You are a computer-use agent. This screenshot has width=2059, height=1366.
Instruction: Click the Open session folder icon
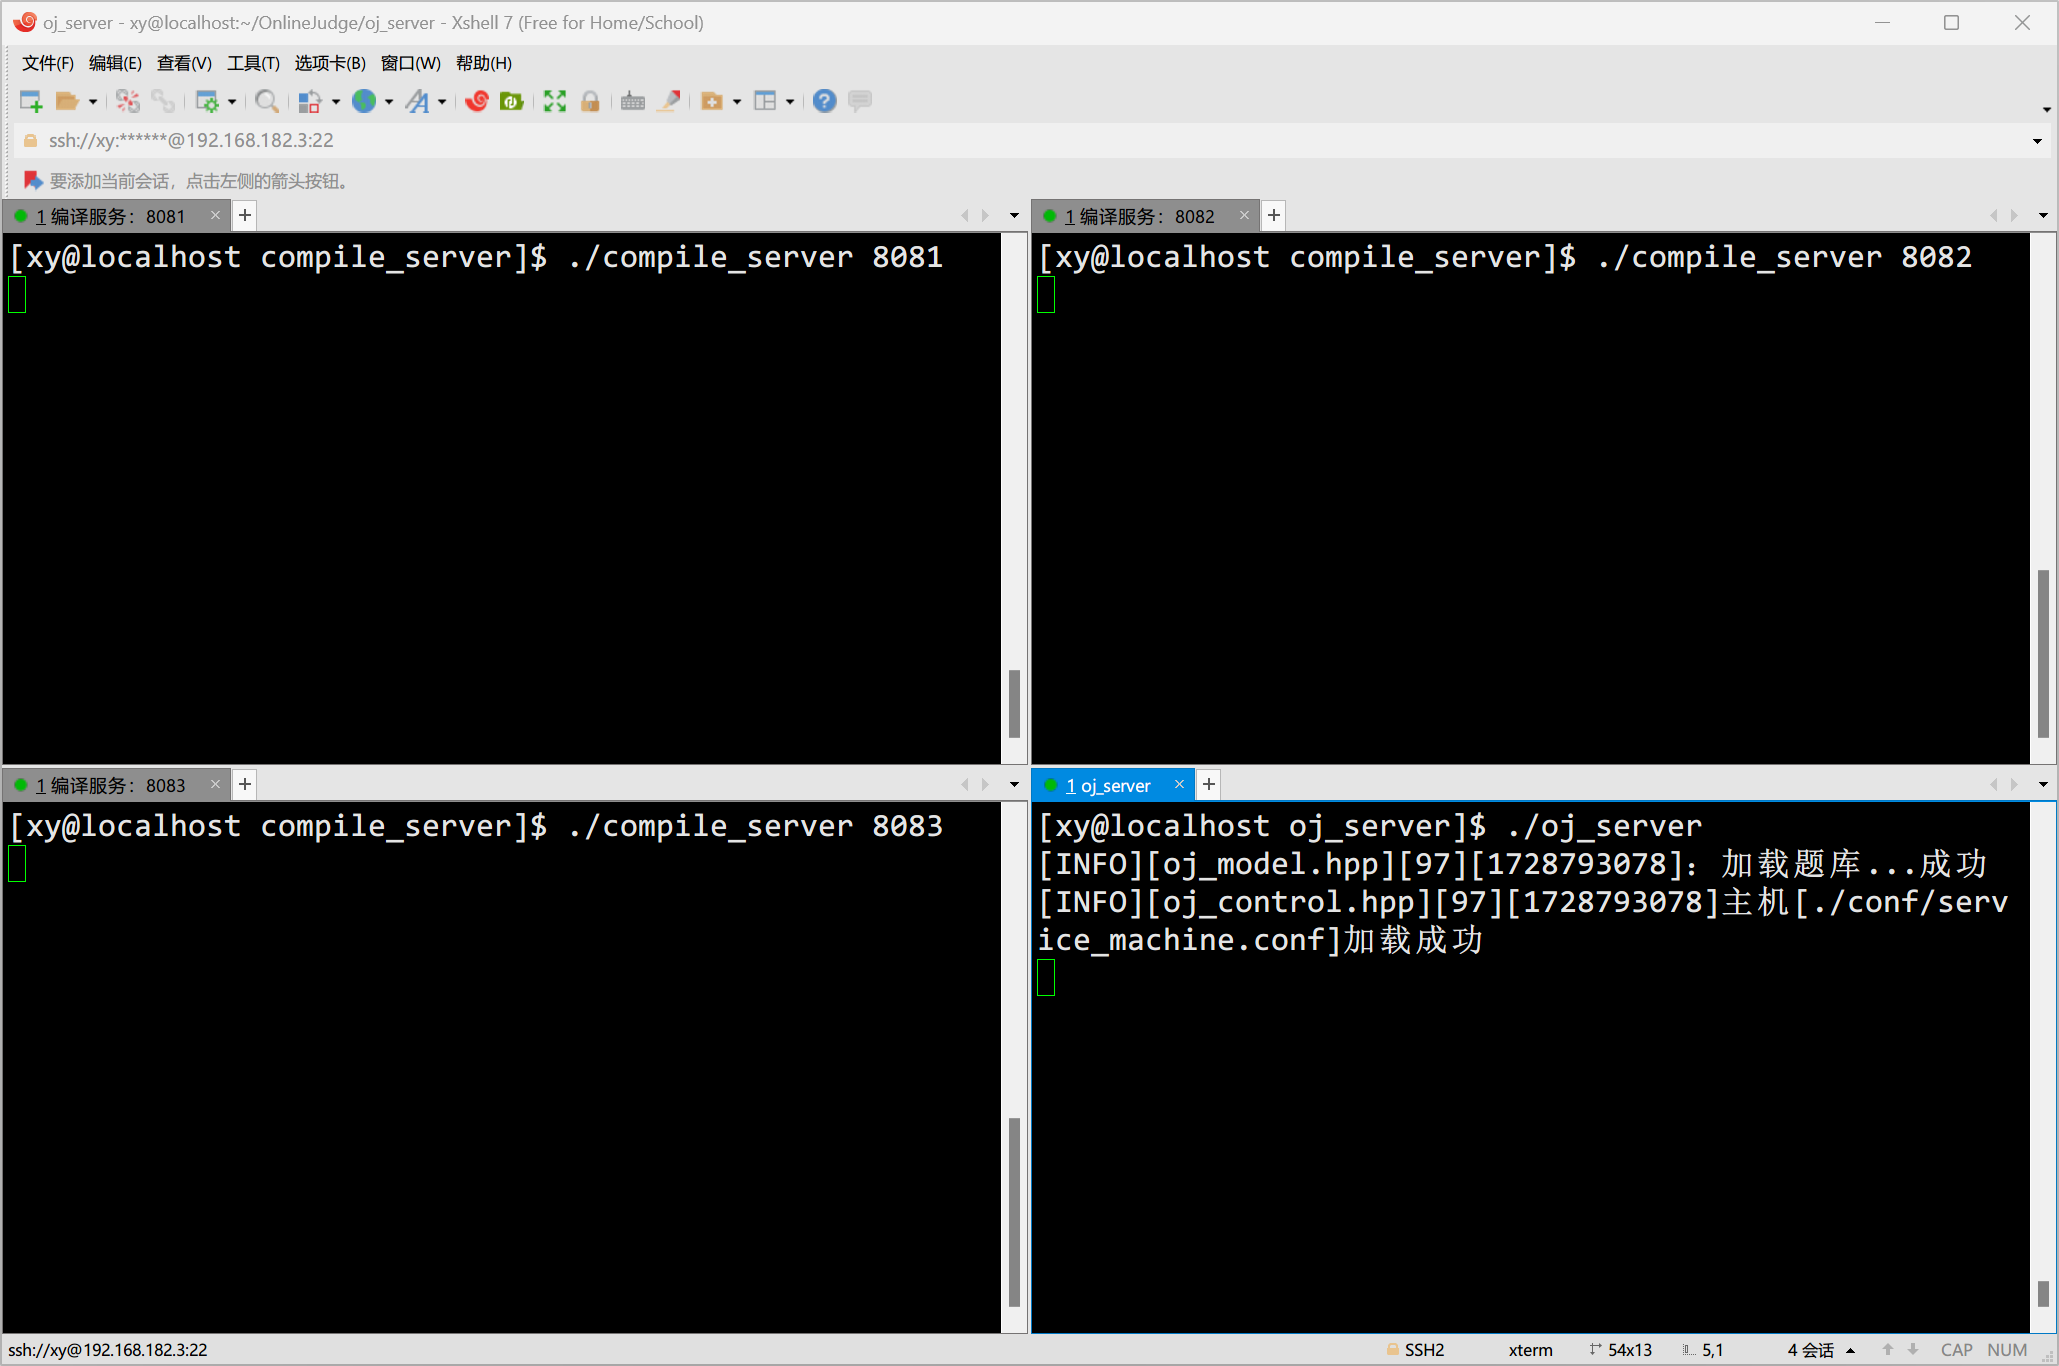click(x=67, y=101)
